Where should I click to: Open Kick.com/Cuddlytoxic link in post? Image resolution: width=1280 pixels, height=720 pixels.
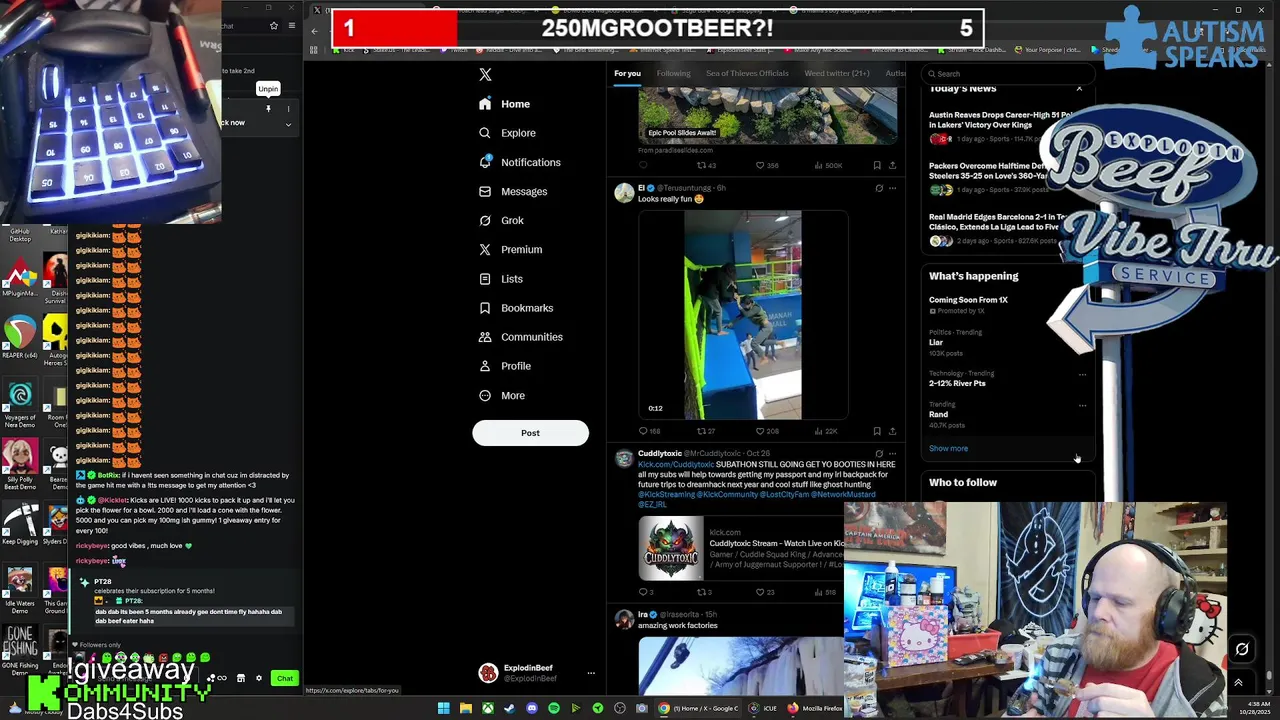pos(676,464)
